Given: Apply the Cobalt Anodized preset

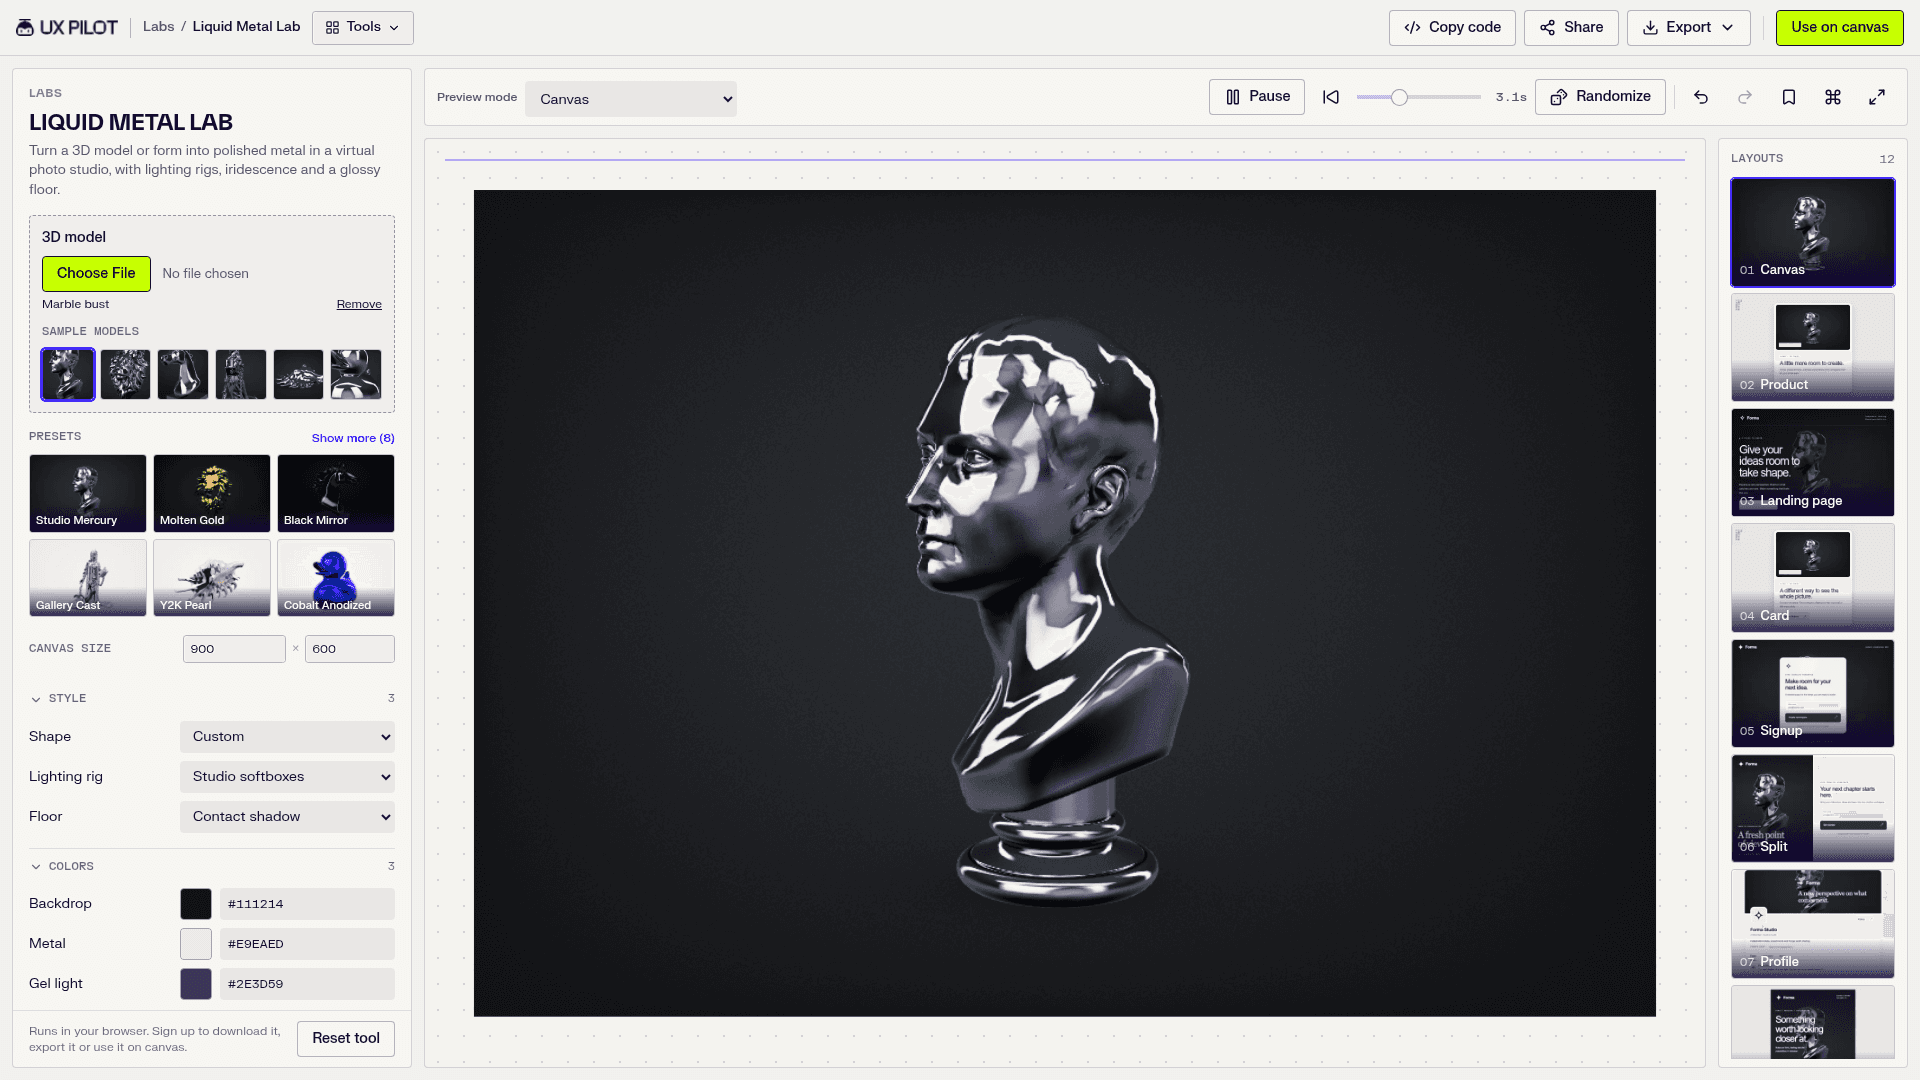Looking at the screenshot, I should point(336,578).
